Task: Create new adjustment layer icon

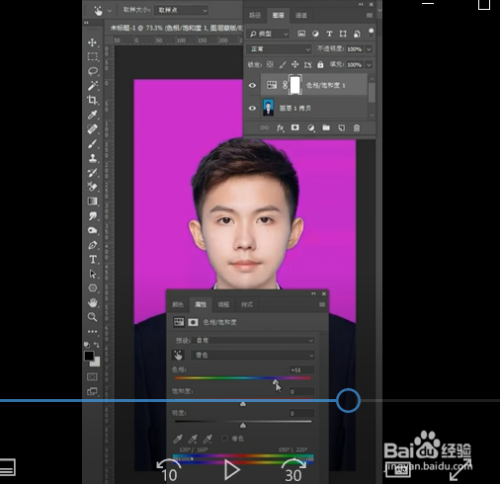Action: point(311,128)
